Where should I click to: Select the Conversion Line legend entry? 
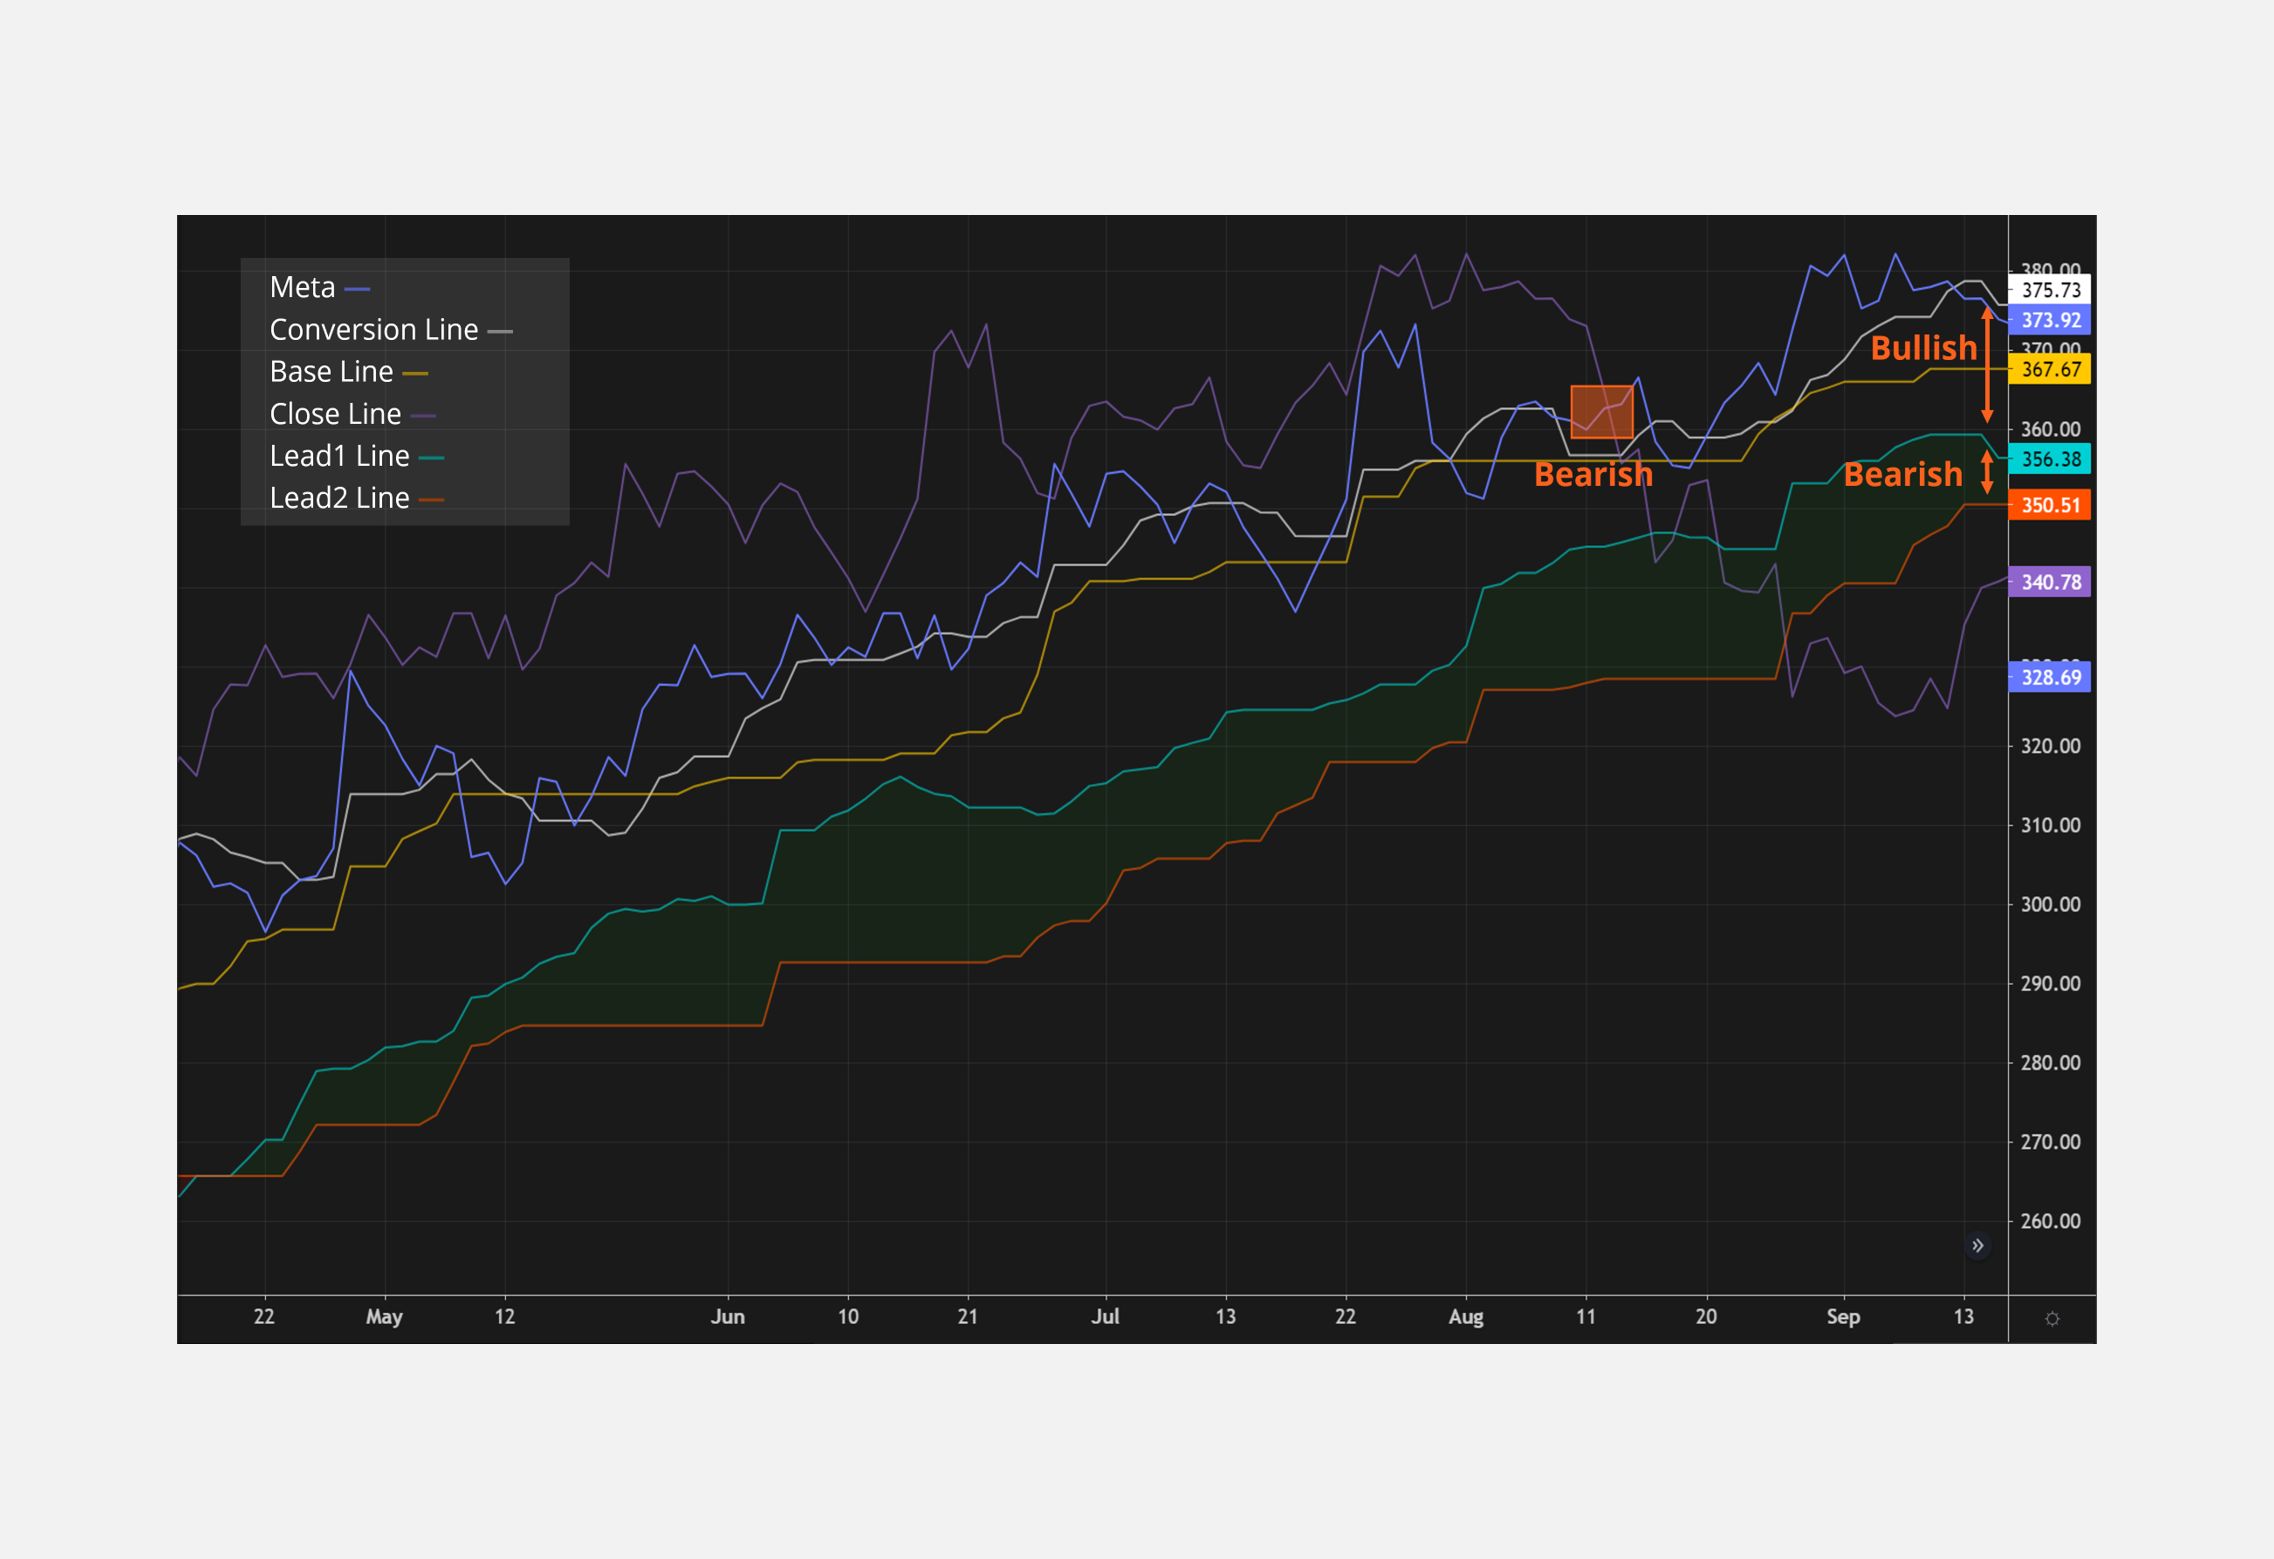374,330
